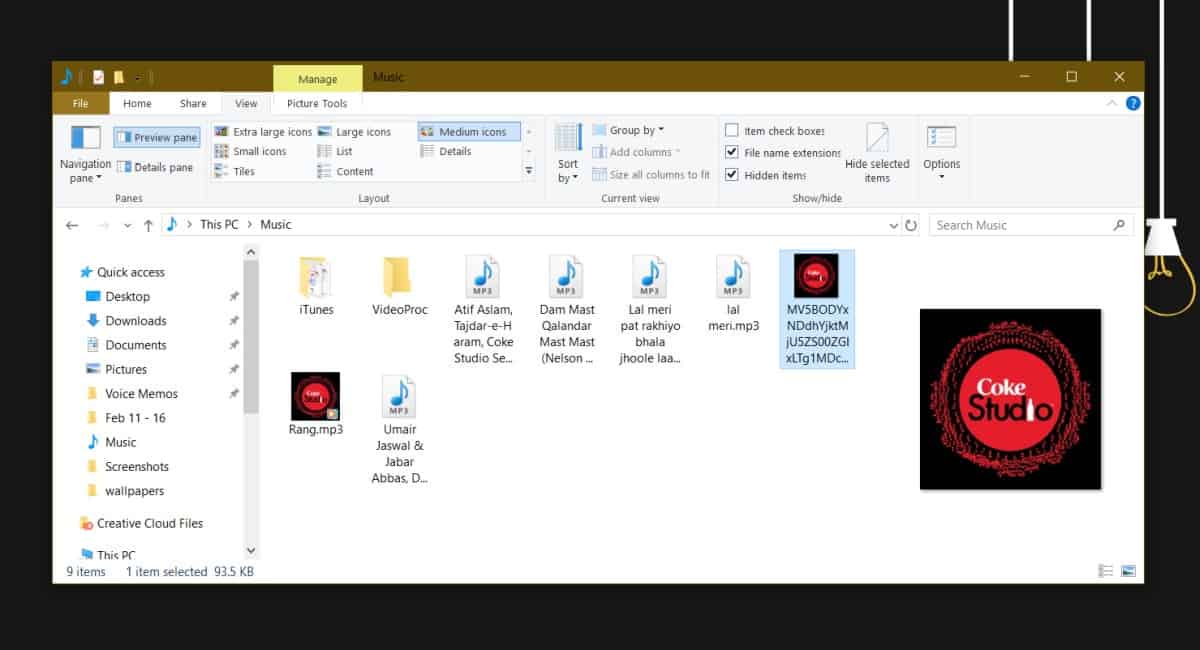The width and height of the screenshot is (1200, 650).
Task: Switch layout to Large icons
Action: 355,131
